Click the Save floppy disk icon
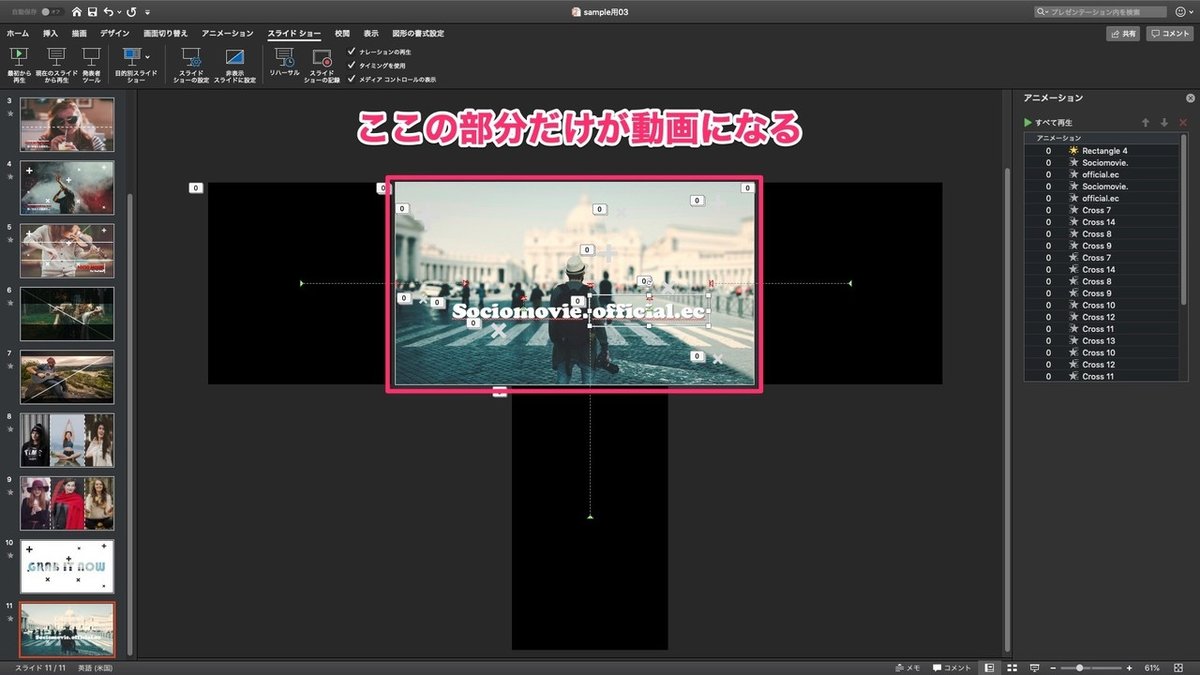Viewport: 1200px width, 675px height. 92,12
